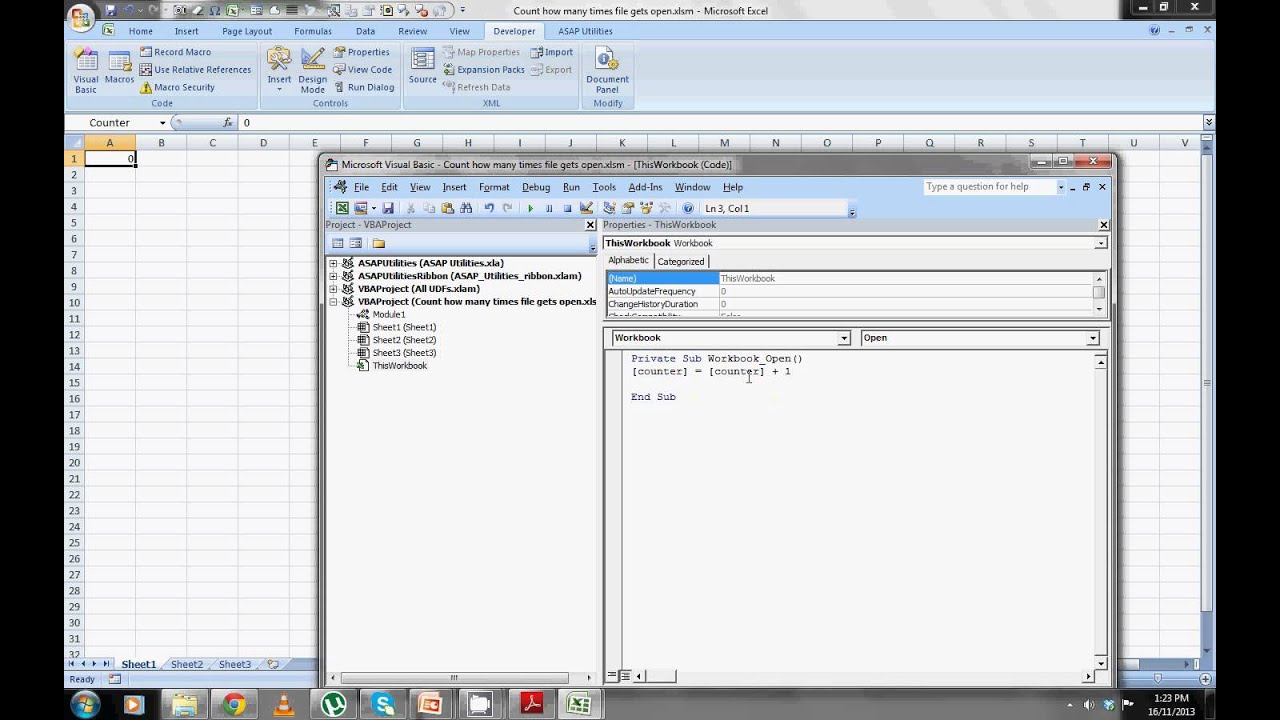Image resolution: width=1280 pixels, height=720 pixels.
Task: Click View Code in ribbon
Action: [362, 70]
